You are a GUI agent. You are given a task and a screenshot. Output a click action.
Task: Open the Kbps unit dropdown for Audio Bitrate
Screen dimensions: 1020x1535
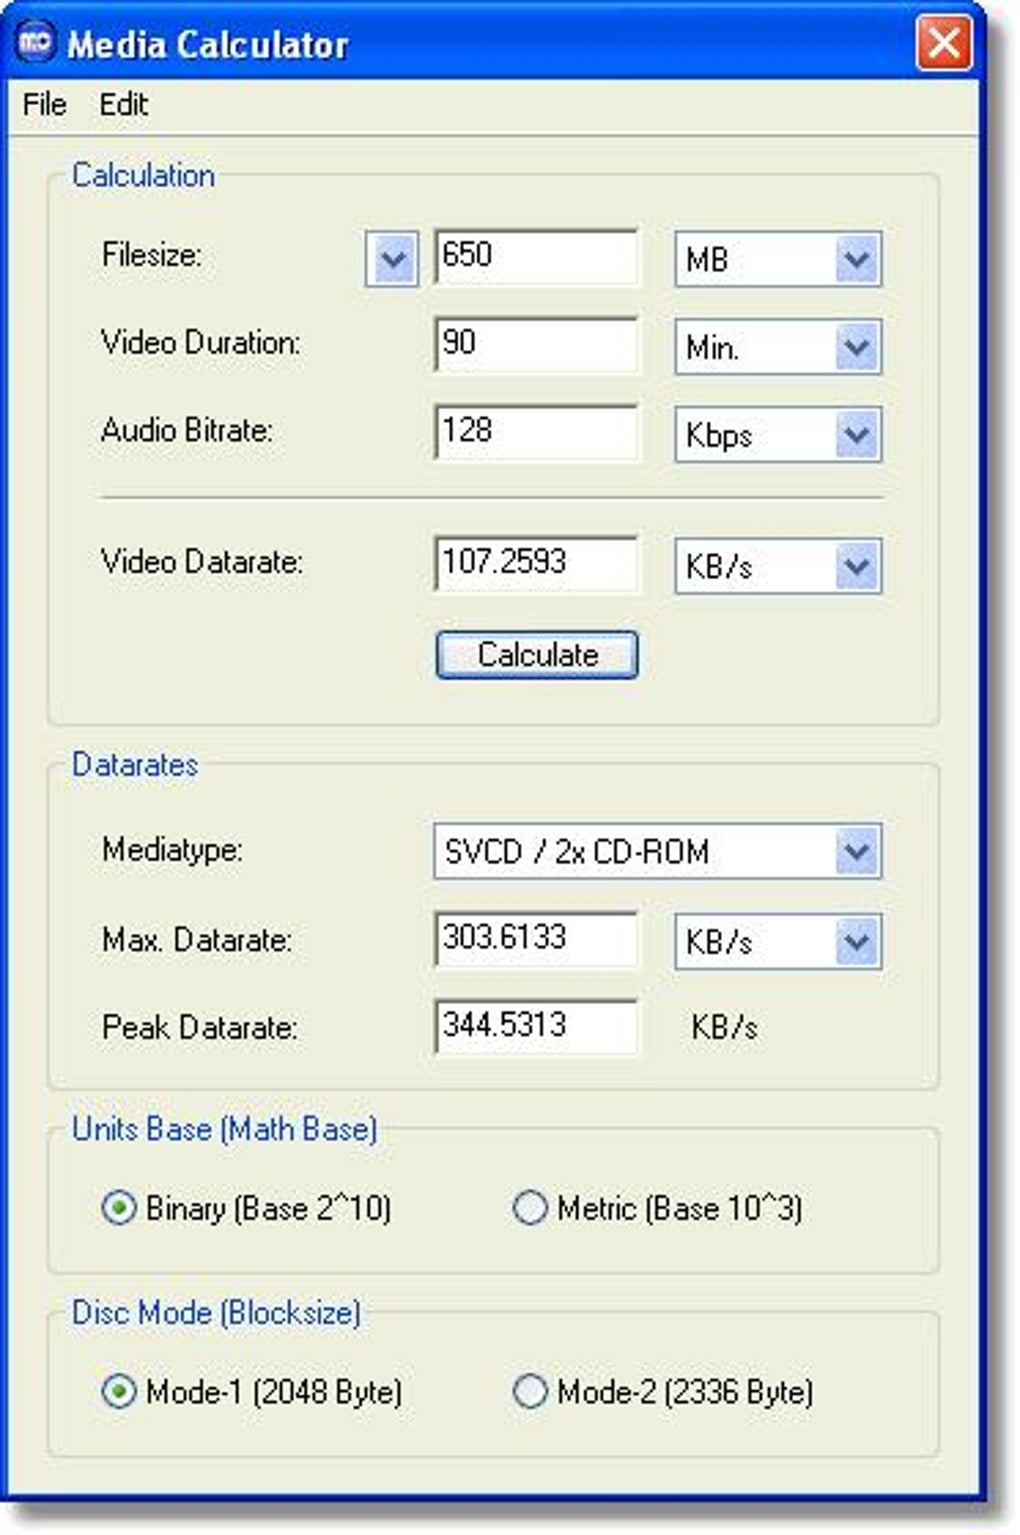coord(855,435)
